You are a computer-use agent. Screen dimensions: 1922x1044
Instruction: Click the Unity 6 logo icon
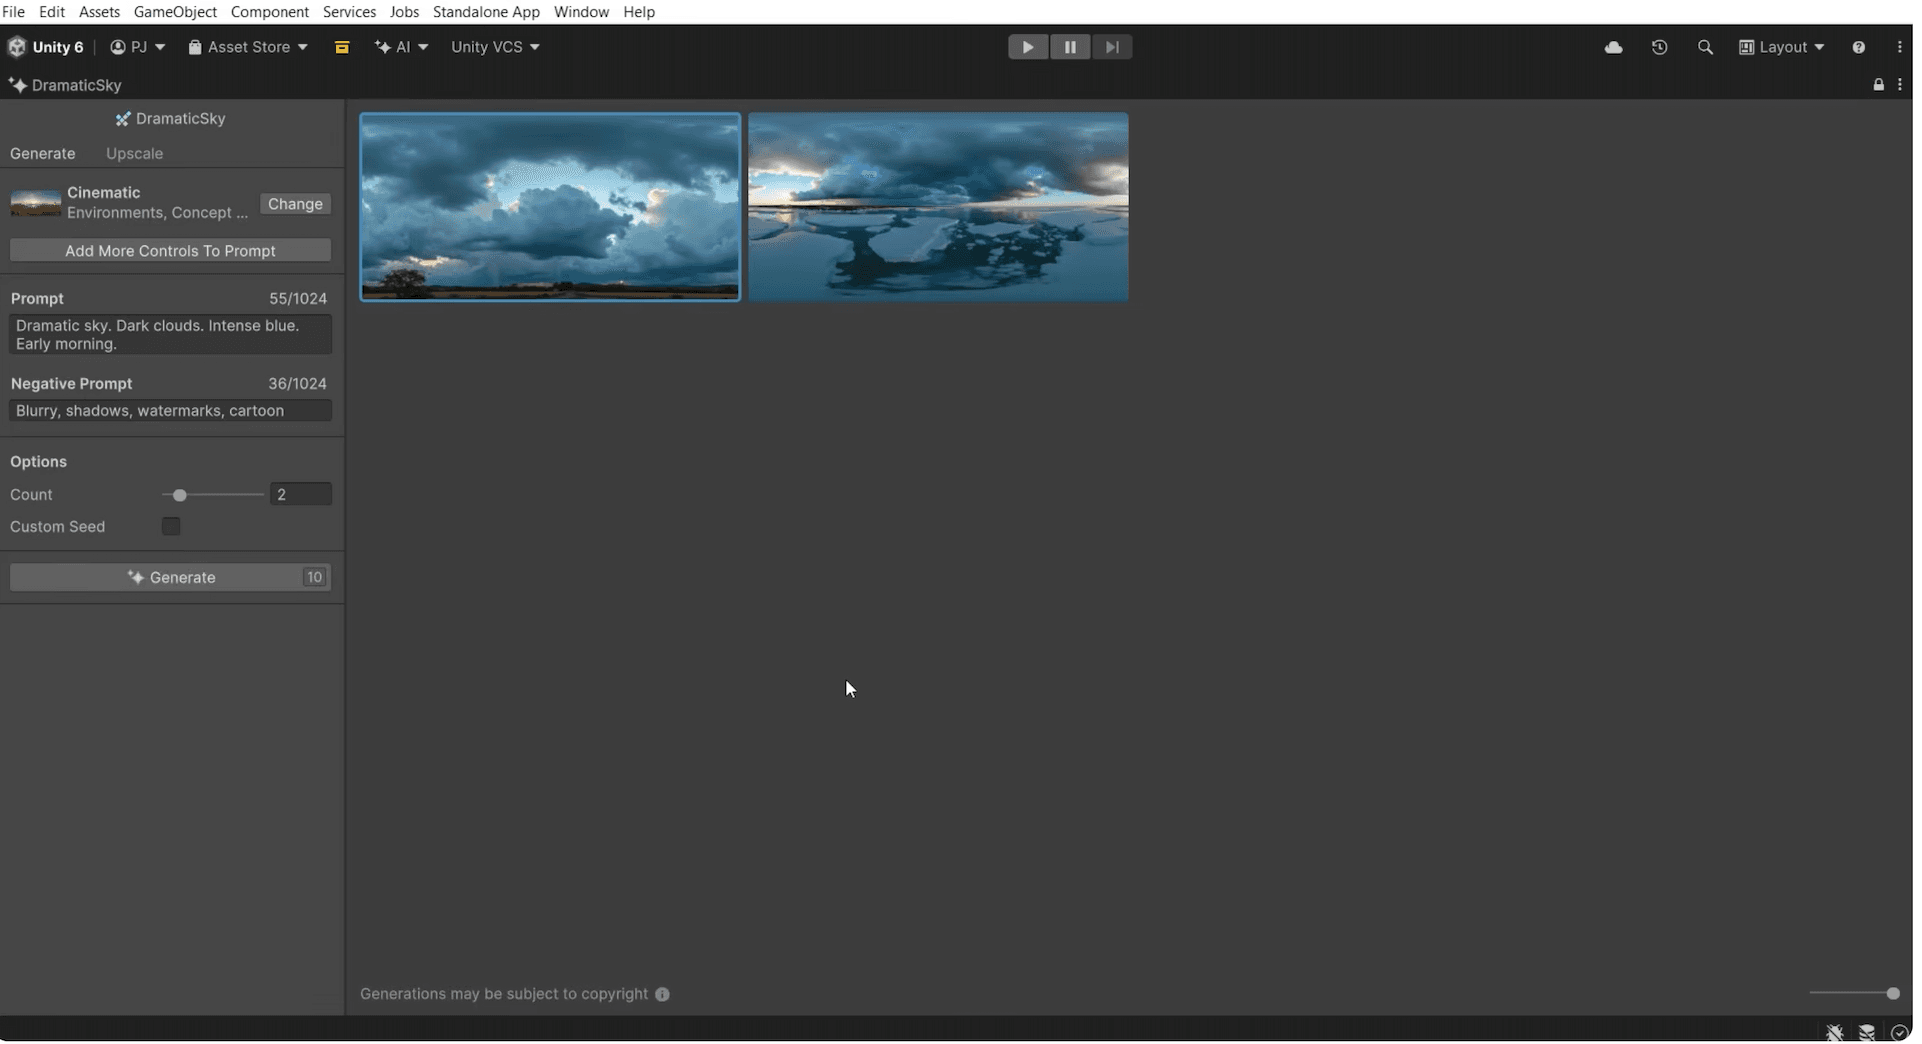point(17,47)
